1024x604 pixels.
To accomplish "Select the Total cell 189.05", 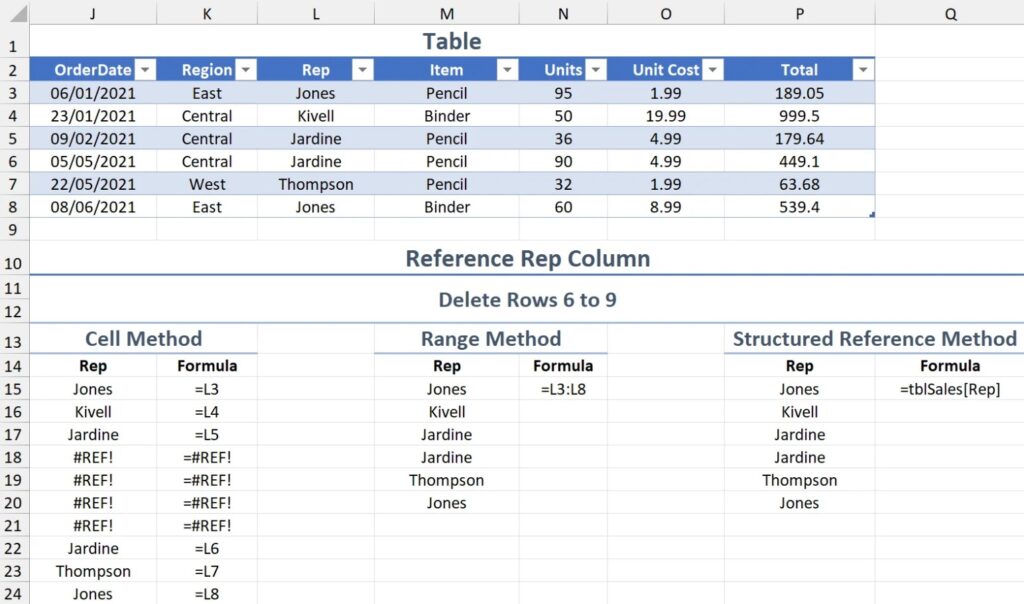I will pyautogui.click(x=799, y=93).
